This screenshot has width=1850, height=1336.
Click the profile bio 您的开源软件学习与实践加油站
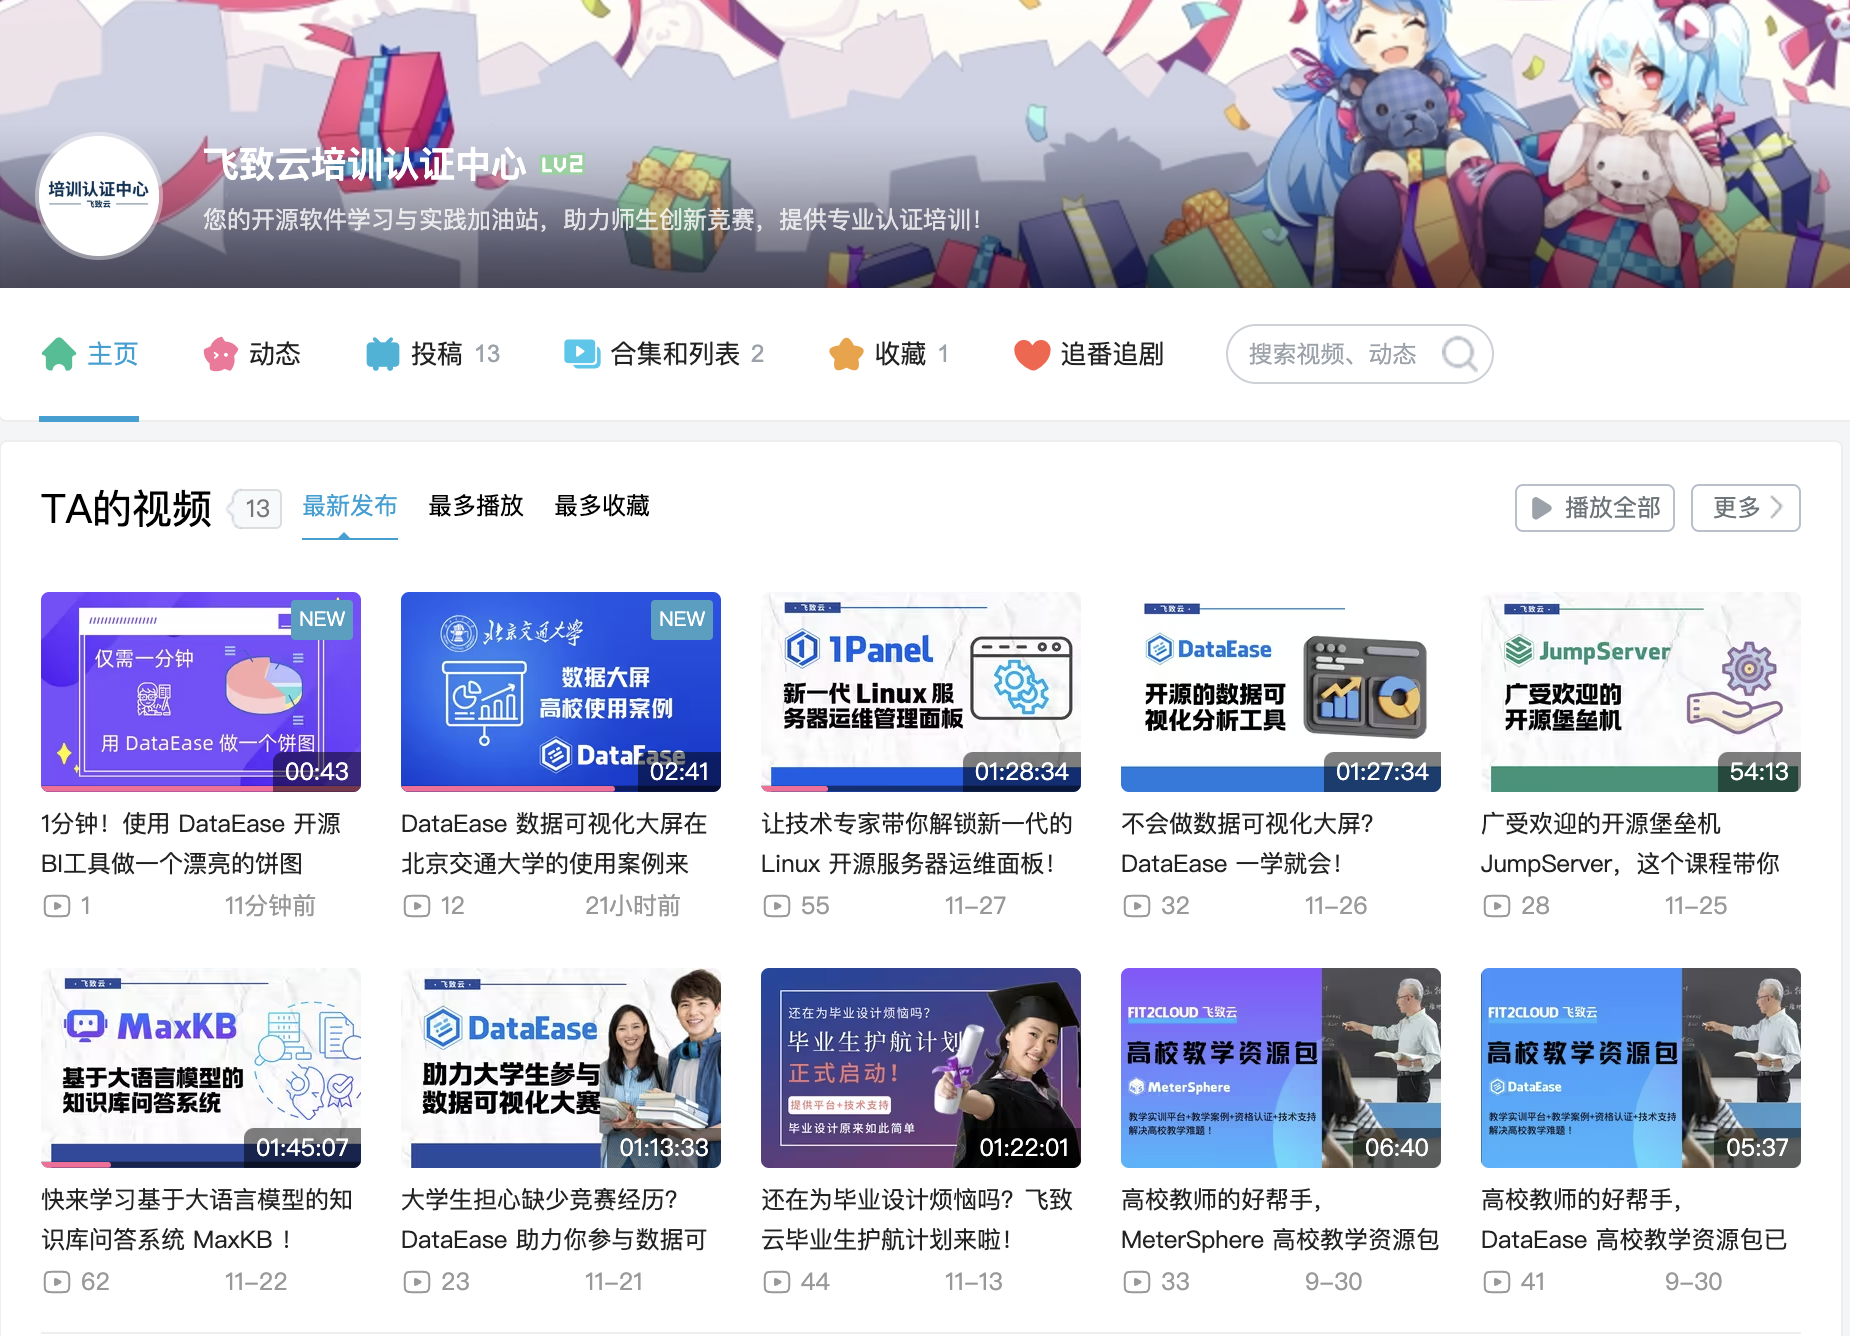(592, 219)
